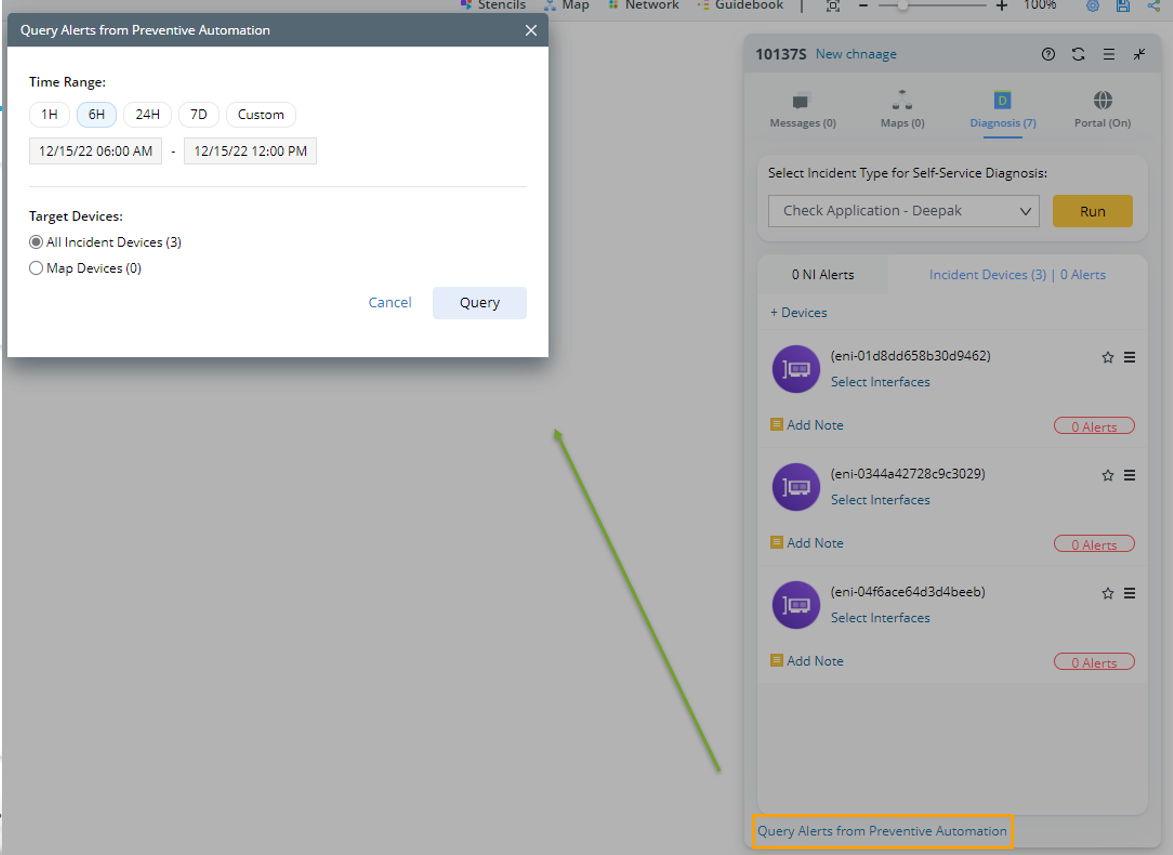Open the incident type dropdown

[x=904, y=211]
